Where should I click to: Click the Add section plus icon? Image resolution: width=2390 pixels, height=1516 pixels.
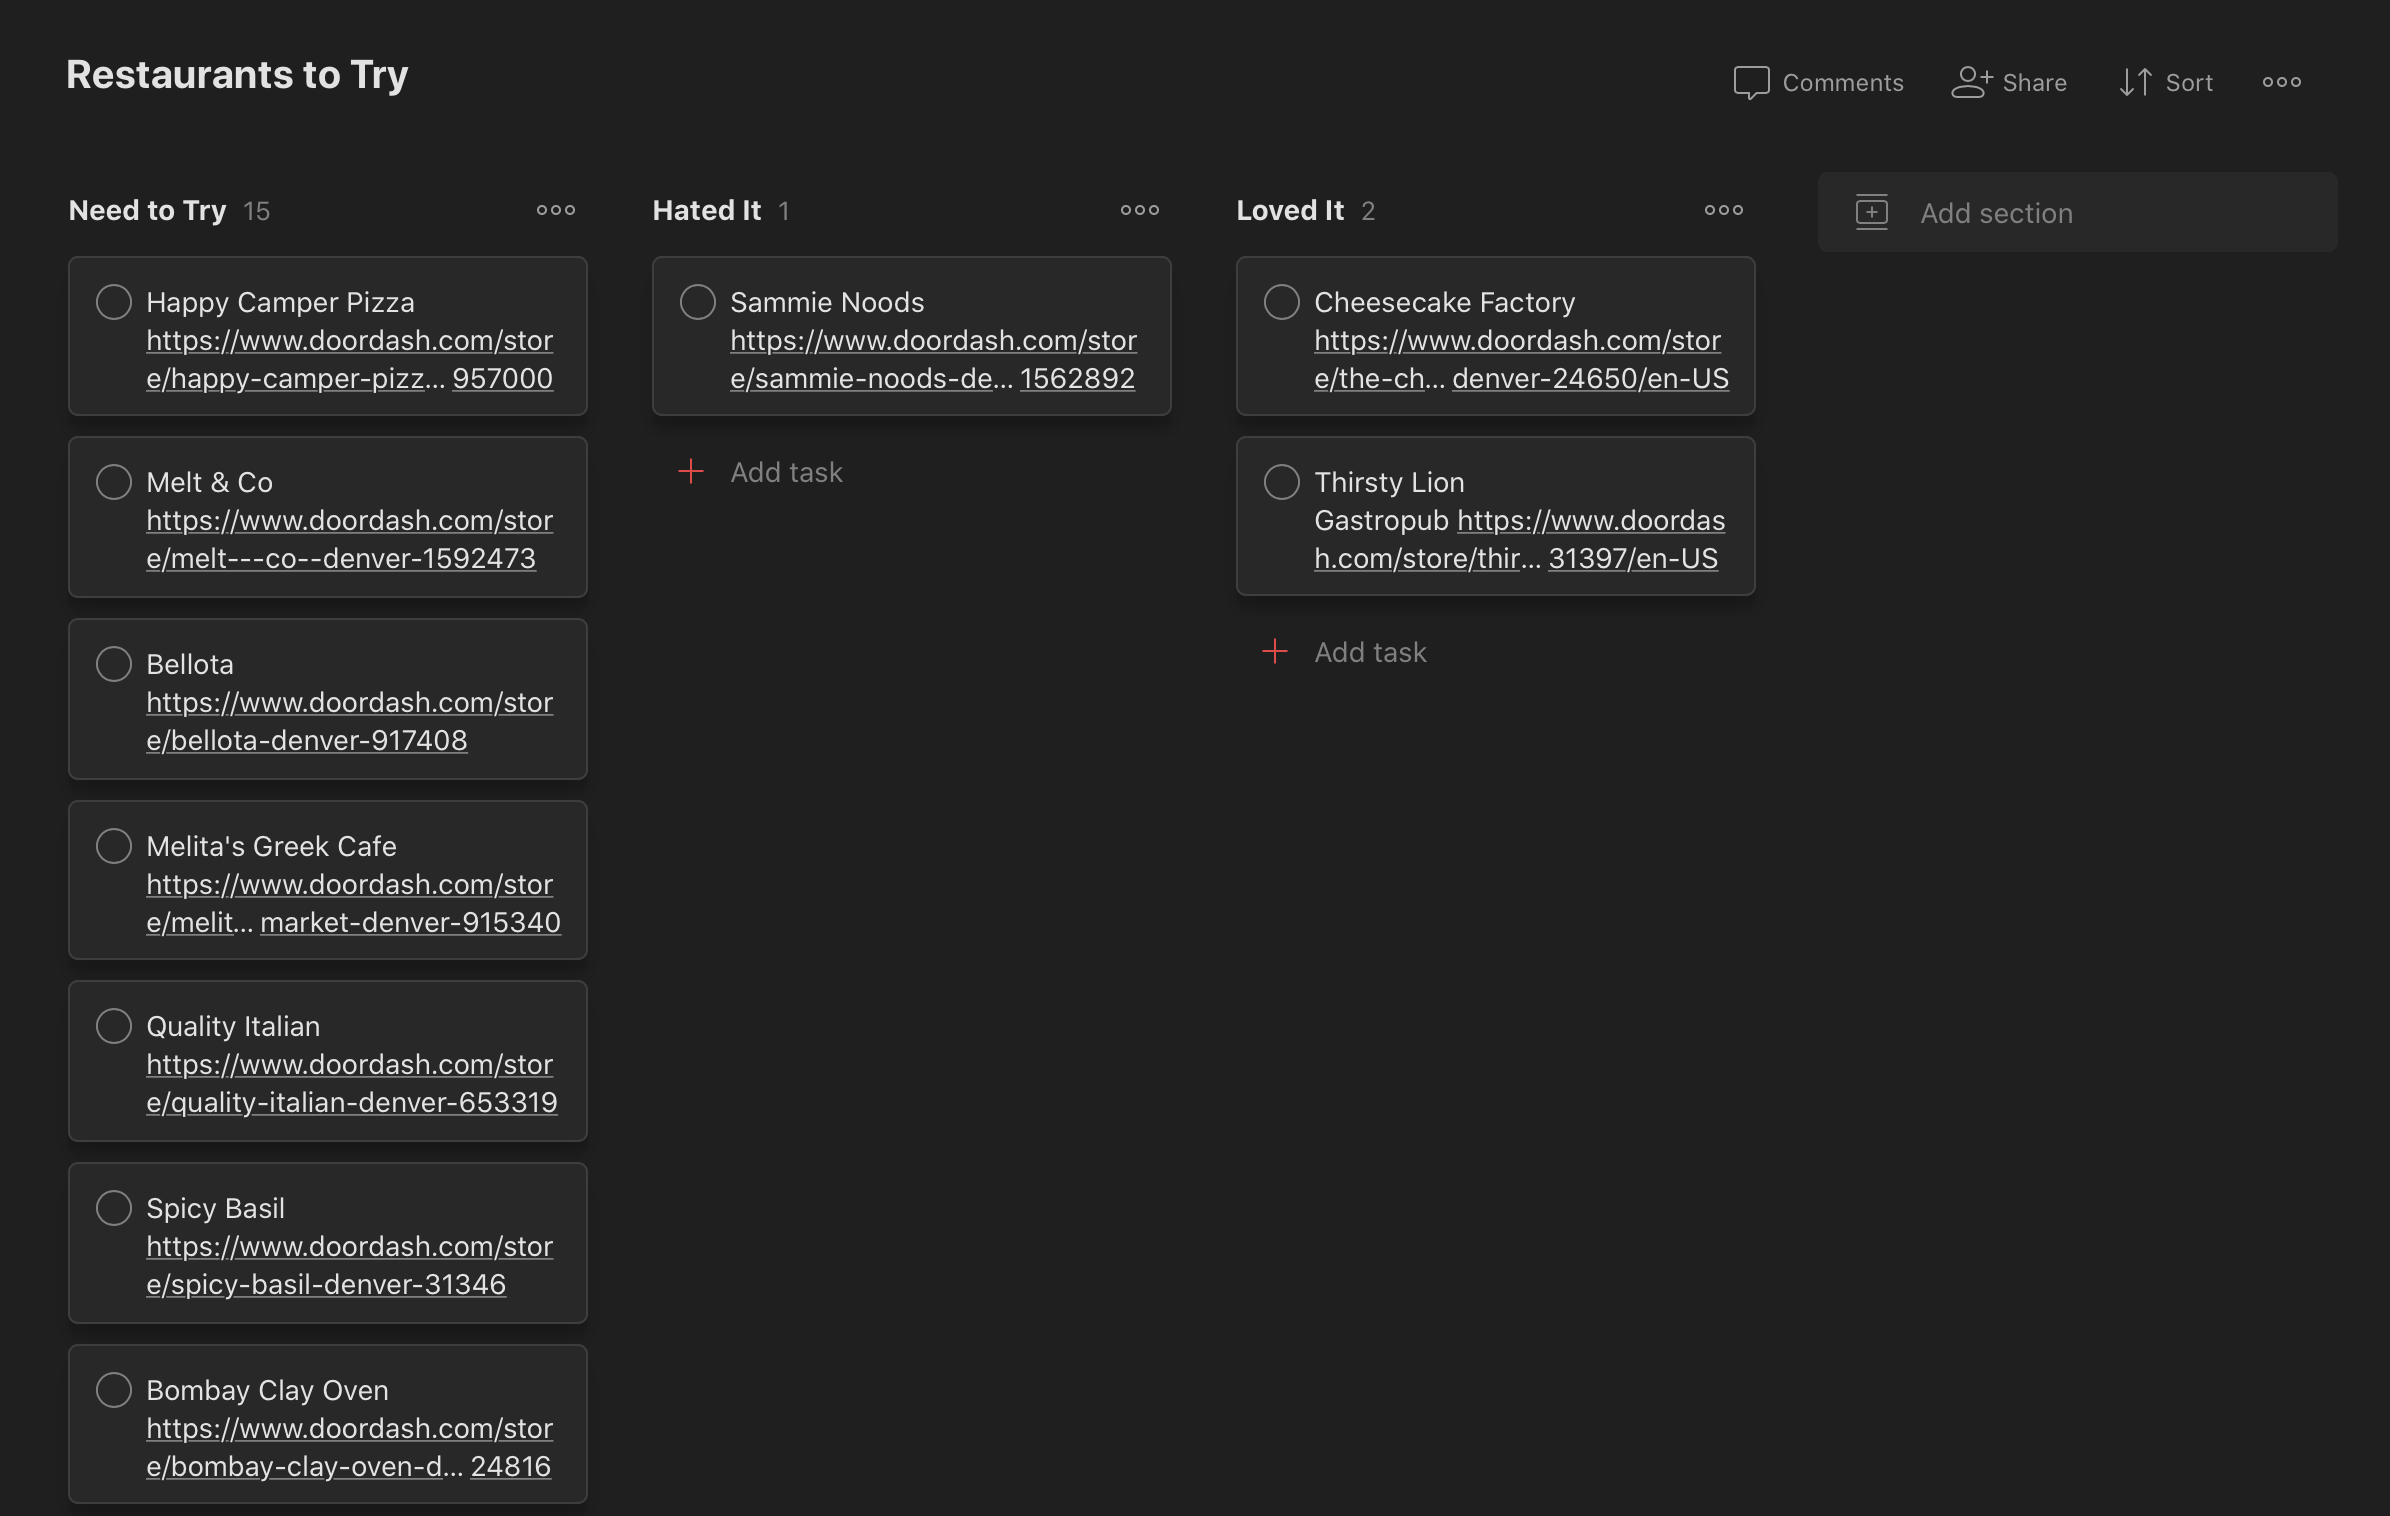click(x=1872, y=212)
